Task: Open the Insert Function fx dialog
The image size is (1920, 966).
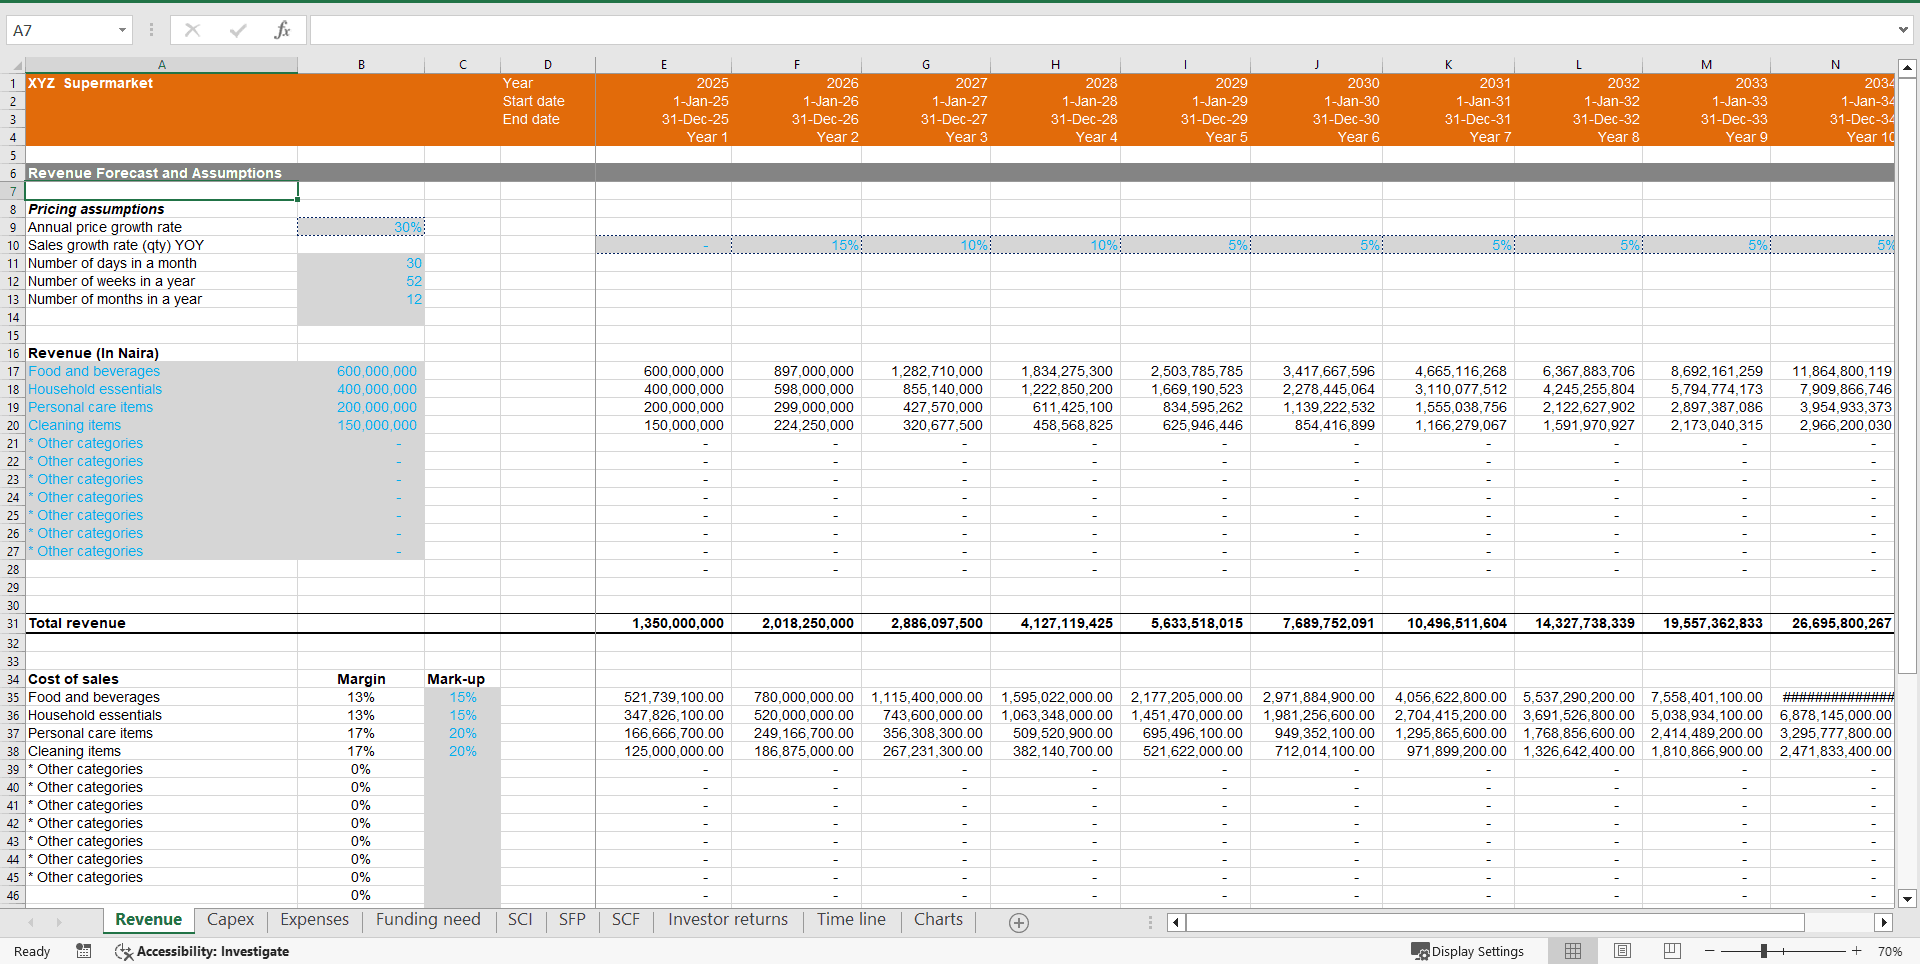Action: [x=282, y=30]
